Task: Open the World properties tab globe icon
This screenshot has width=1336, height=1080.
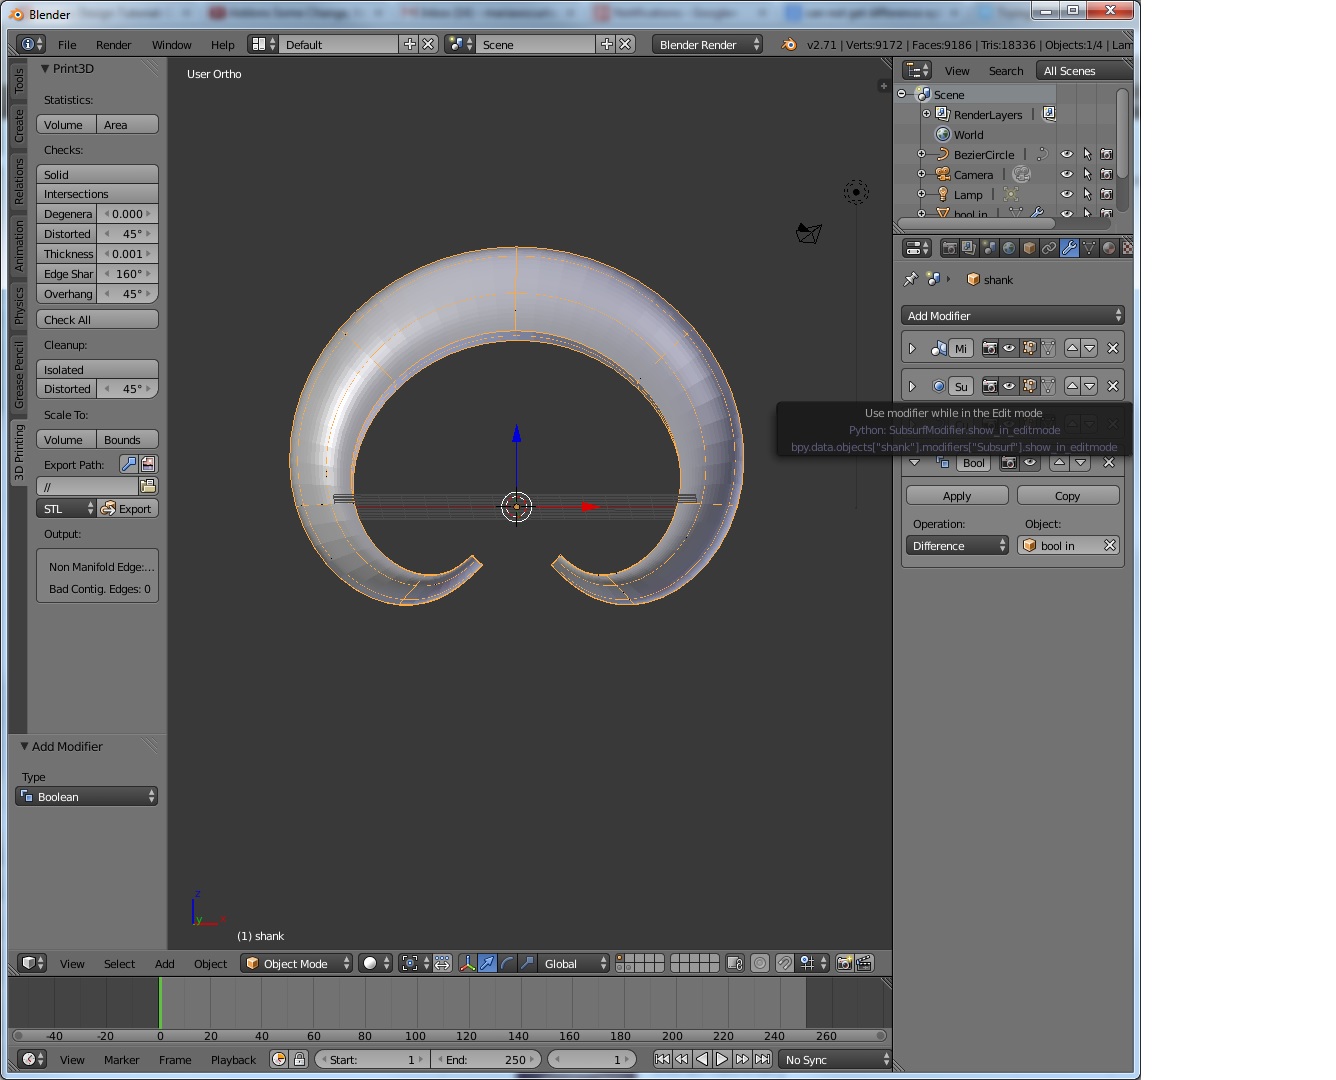Action: tap(1009, 248)
